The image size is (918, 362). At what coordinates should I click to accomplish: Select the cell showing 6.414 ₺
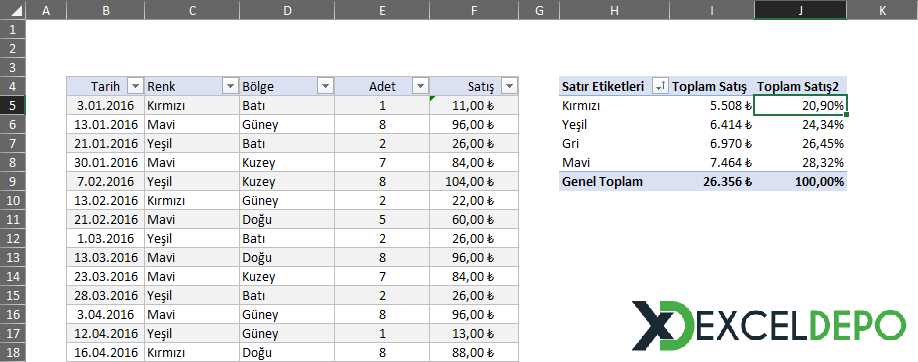[x=711, y=125]
